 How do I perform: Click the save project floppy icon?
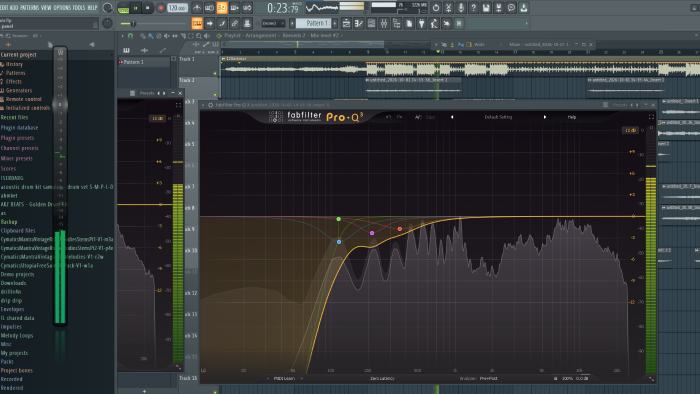(x=486, y=8)
